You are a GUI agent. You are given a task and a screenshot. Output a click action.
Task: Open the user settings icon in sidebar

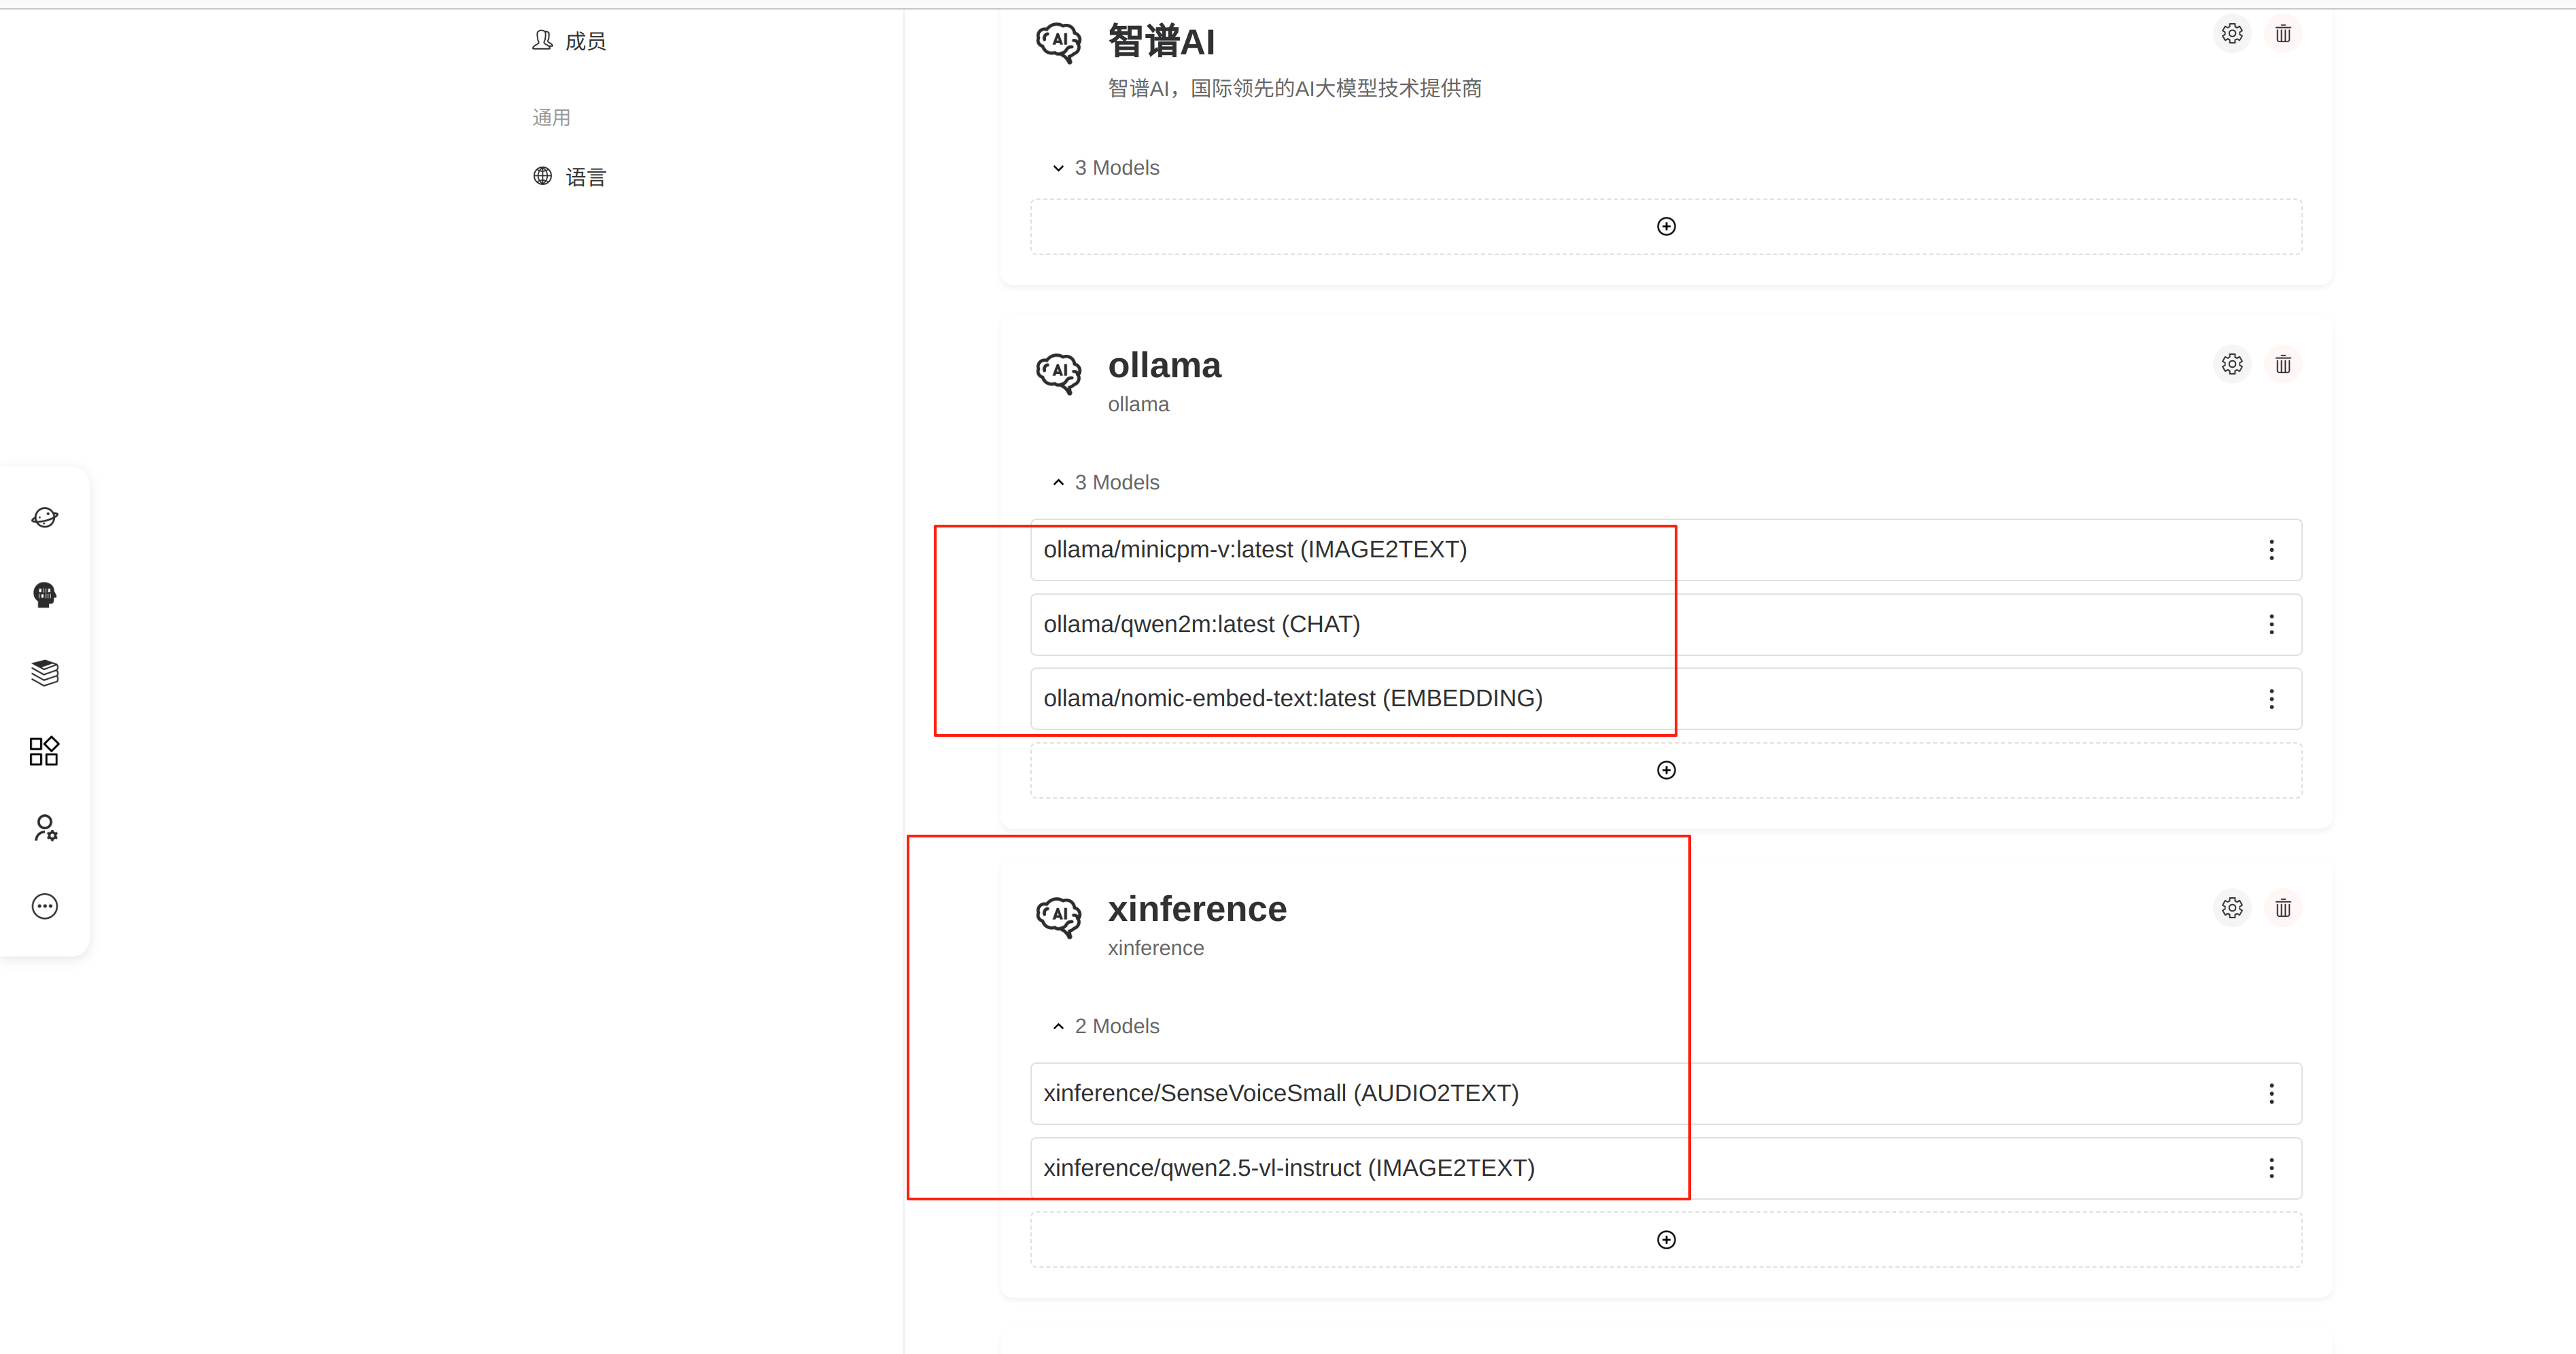(x=44, y=828)
